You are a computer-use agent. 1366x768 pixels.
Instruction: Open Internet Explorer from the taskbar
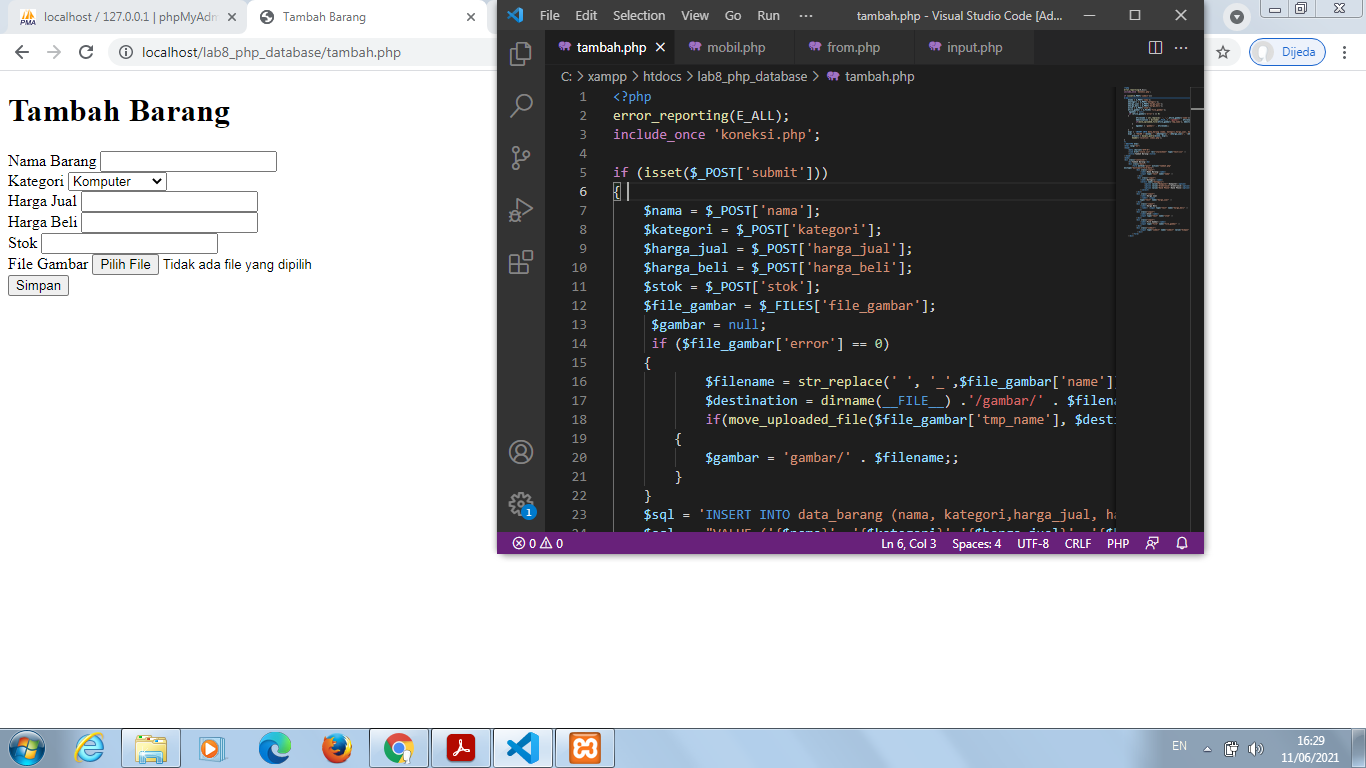coord(89,748)
